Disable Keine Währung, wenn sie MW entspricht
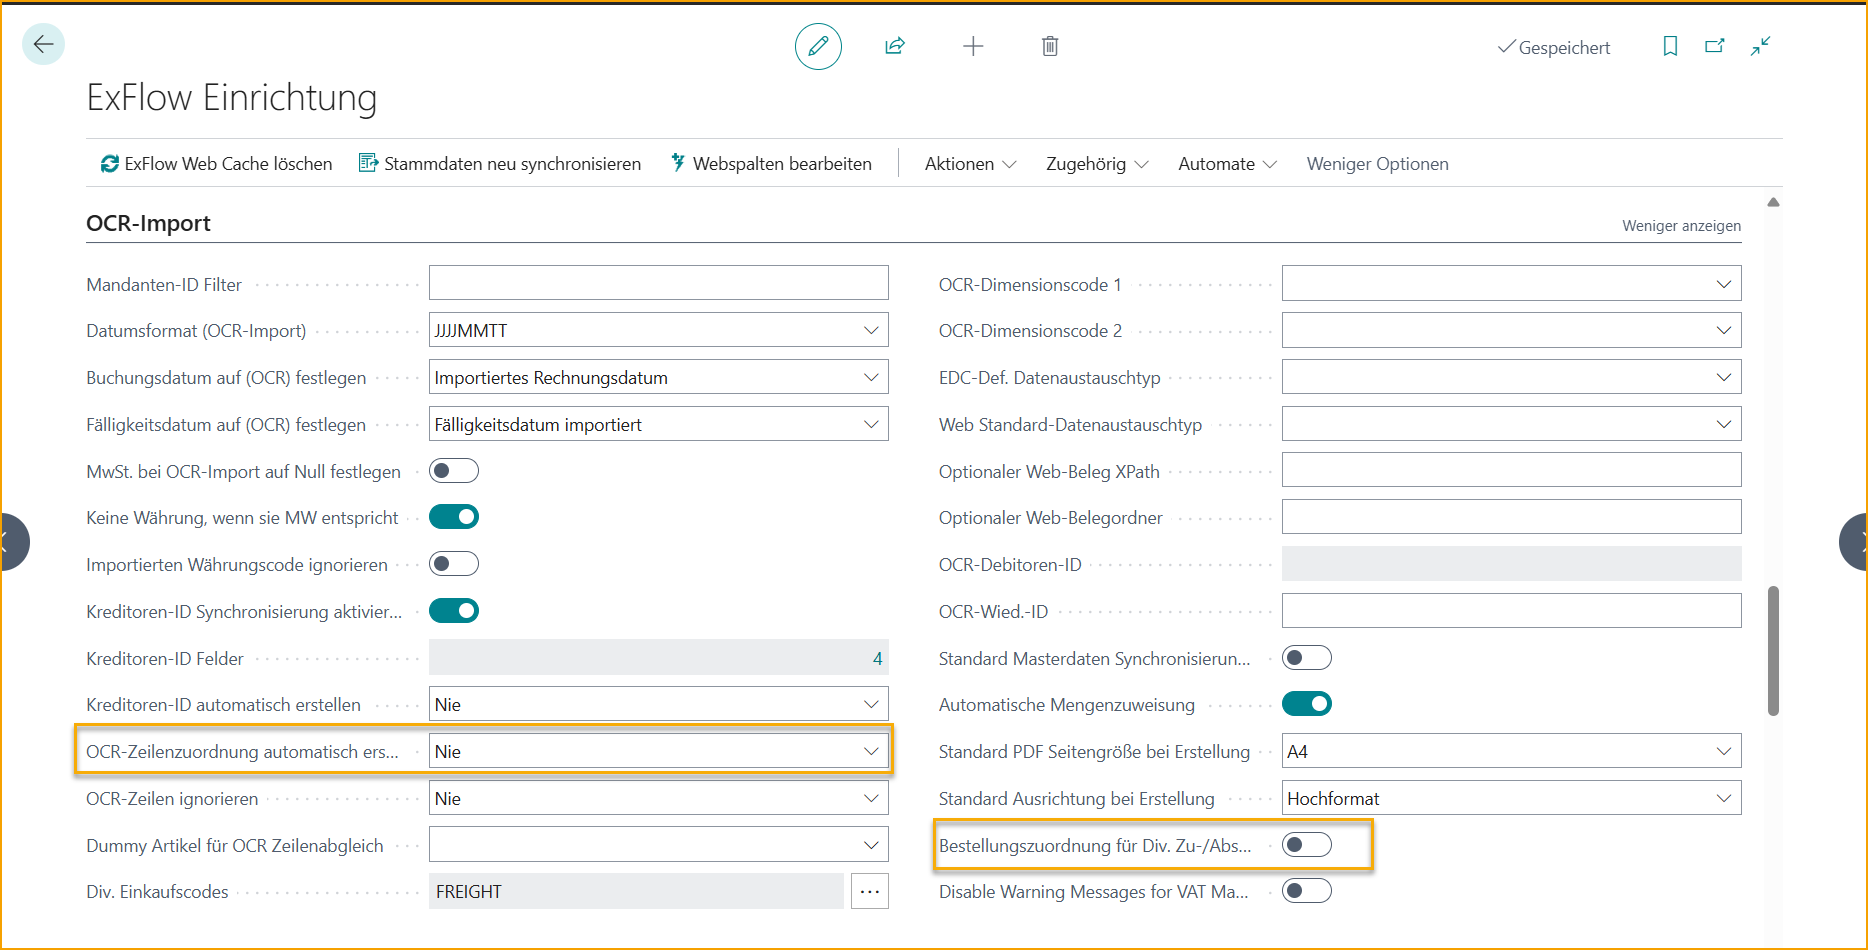 click(x=454, y=516)
